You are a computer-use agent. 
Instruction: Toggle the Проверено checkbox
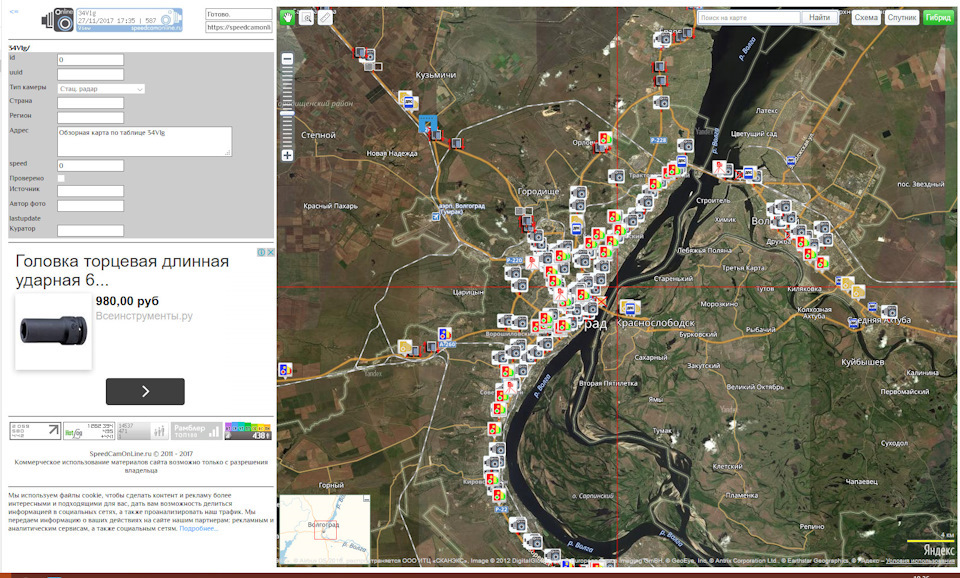[62, 178]
